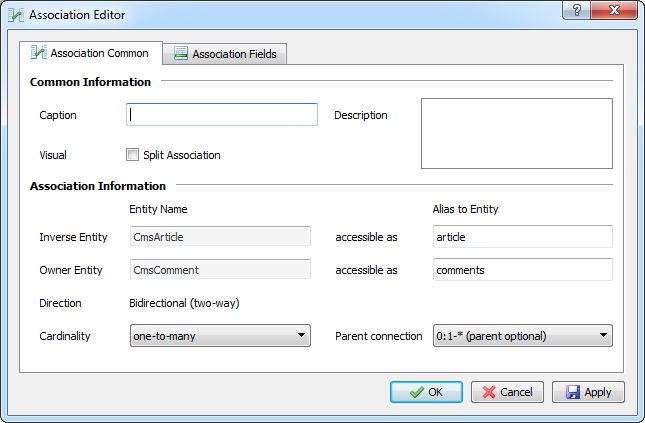Dismiss the dialog with the Cancel button
Screen dimensions: 645x423
[507, 392]
